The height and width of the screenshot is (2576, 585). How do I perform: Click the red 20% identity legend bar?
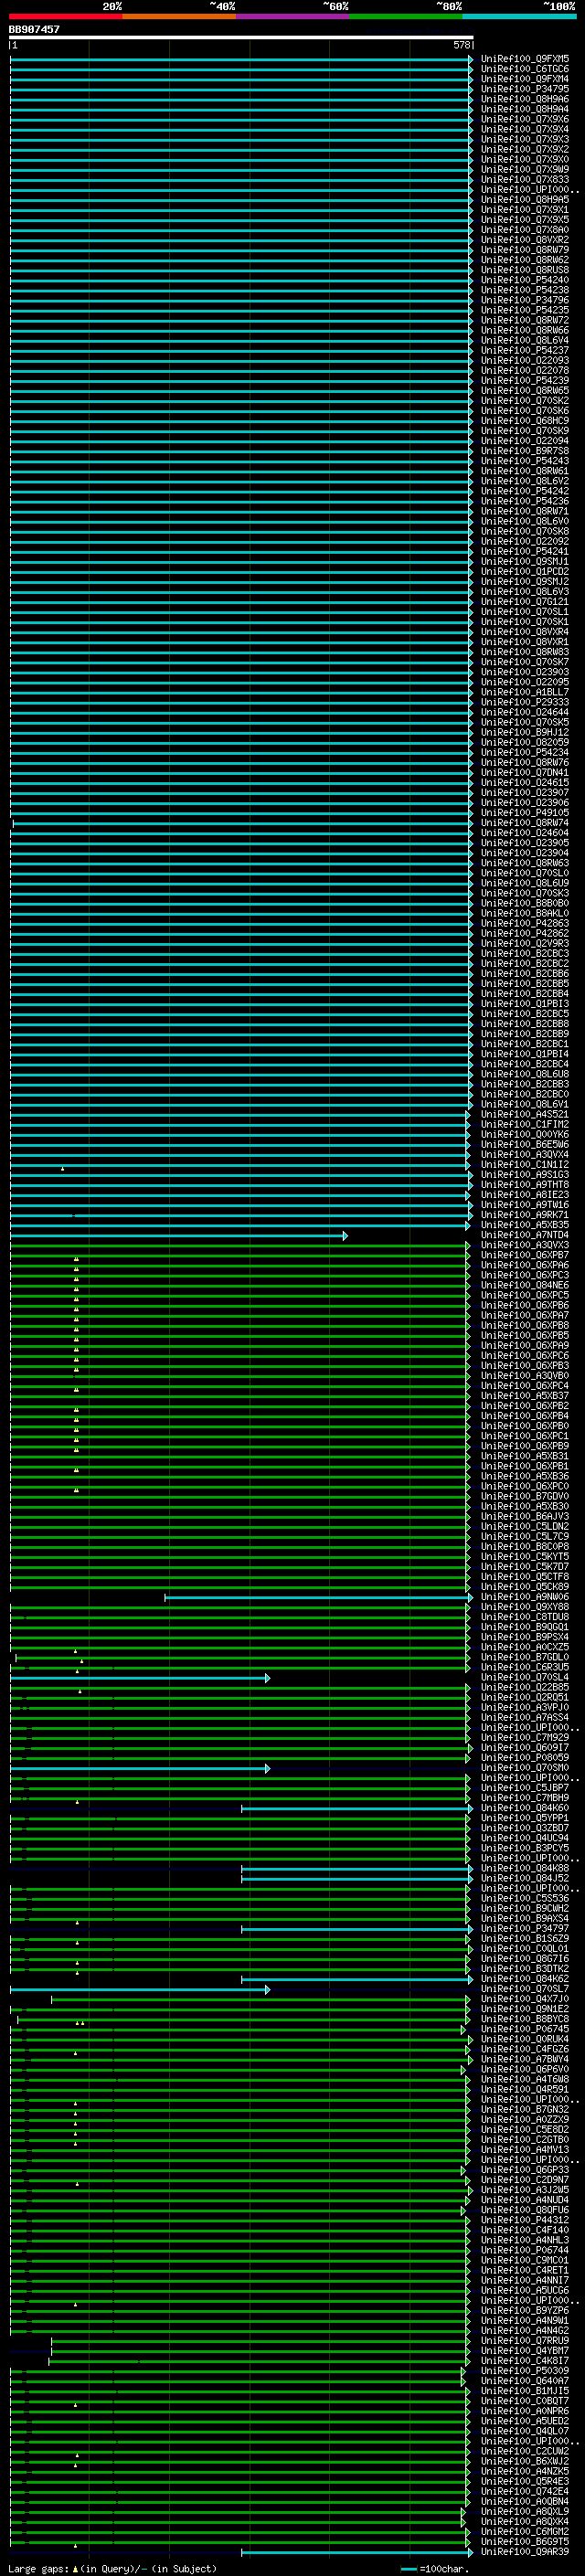pos(65,16)
